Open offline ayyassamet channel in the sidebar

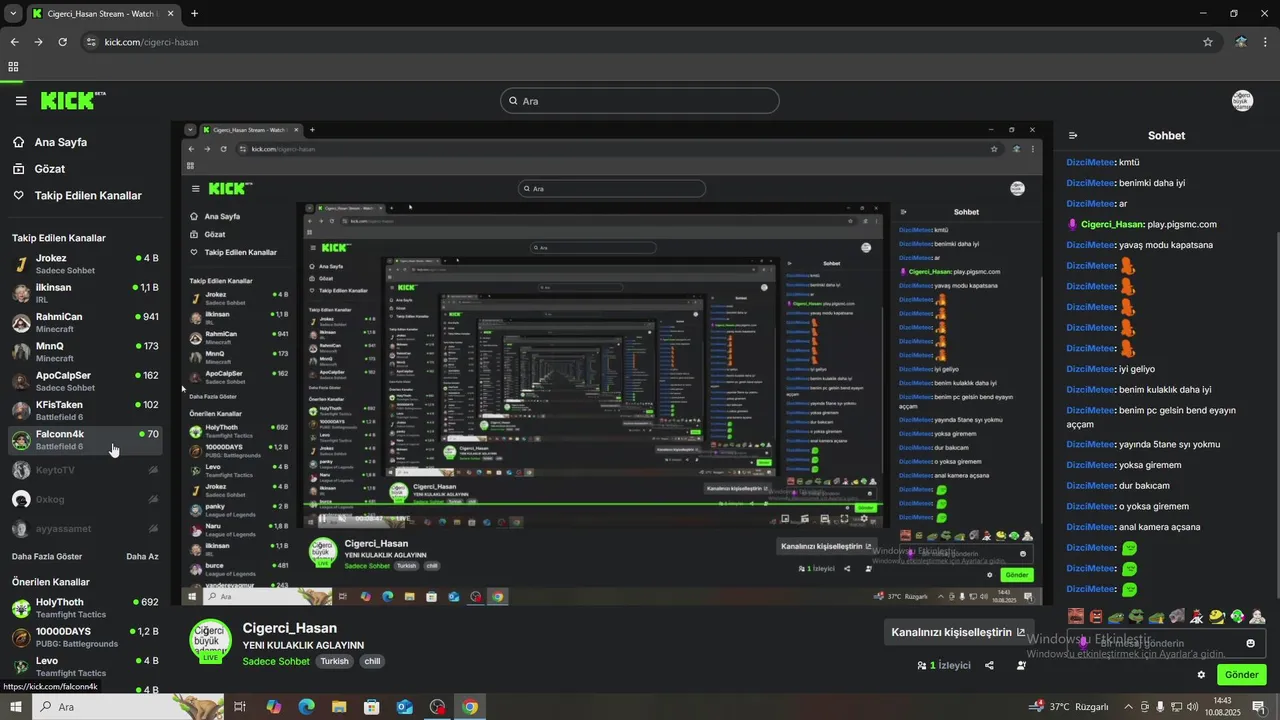pyautogui.click(x=85, y=528)
